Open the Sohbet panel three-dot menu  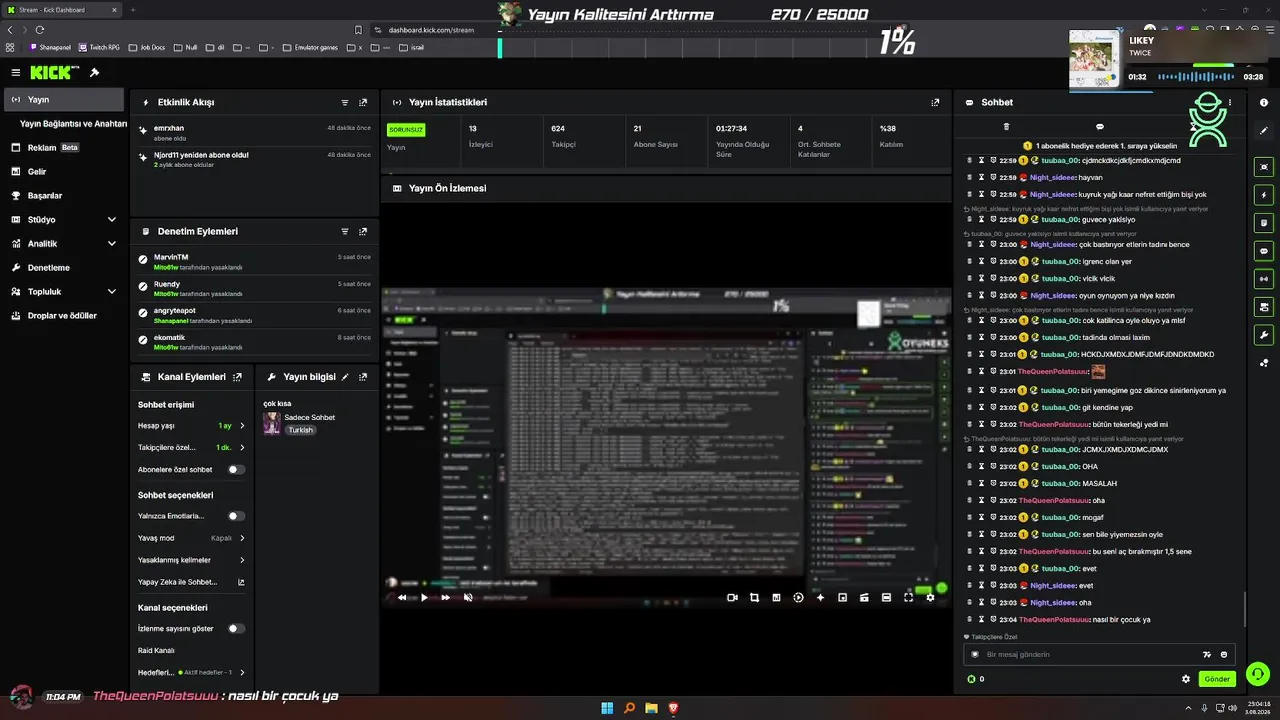click(x=1230, y=102)
